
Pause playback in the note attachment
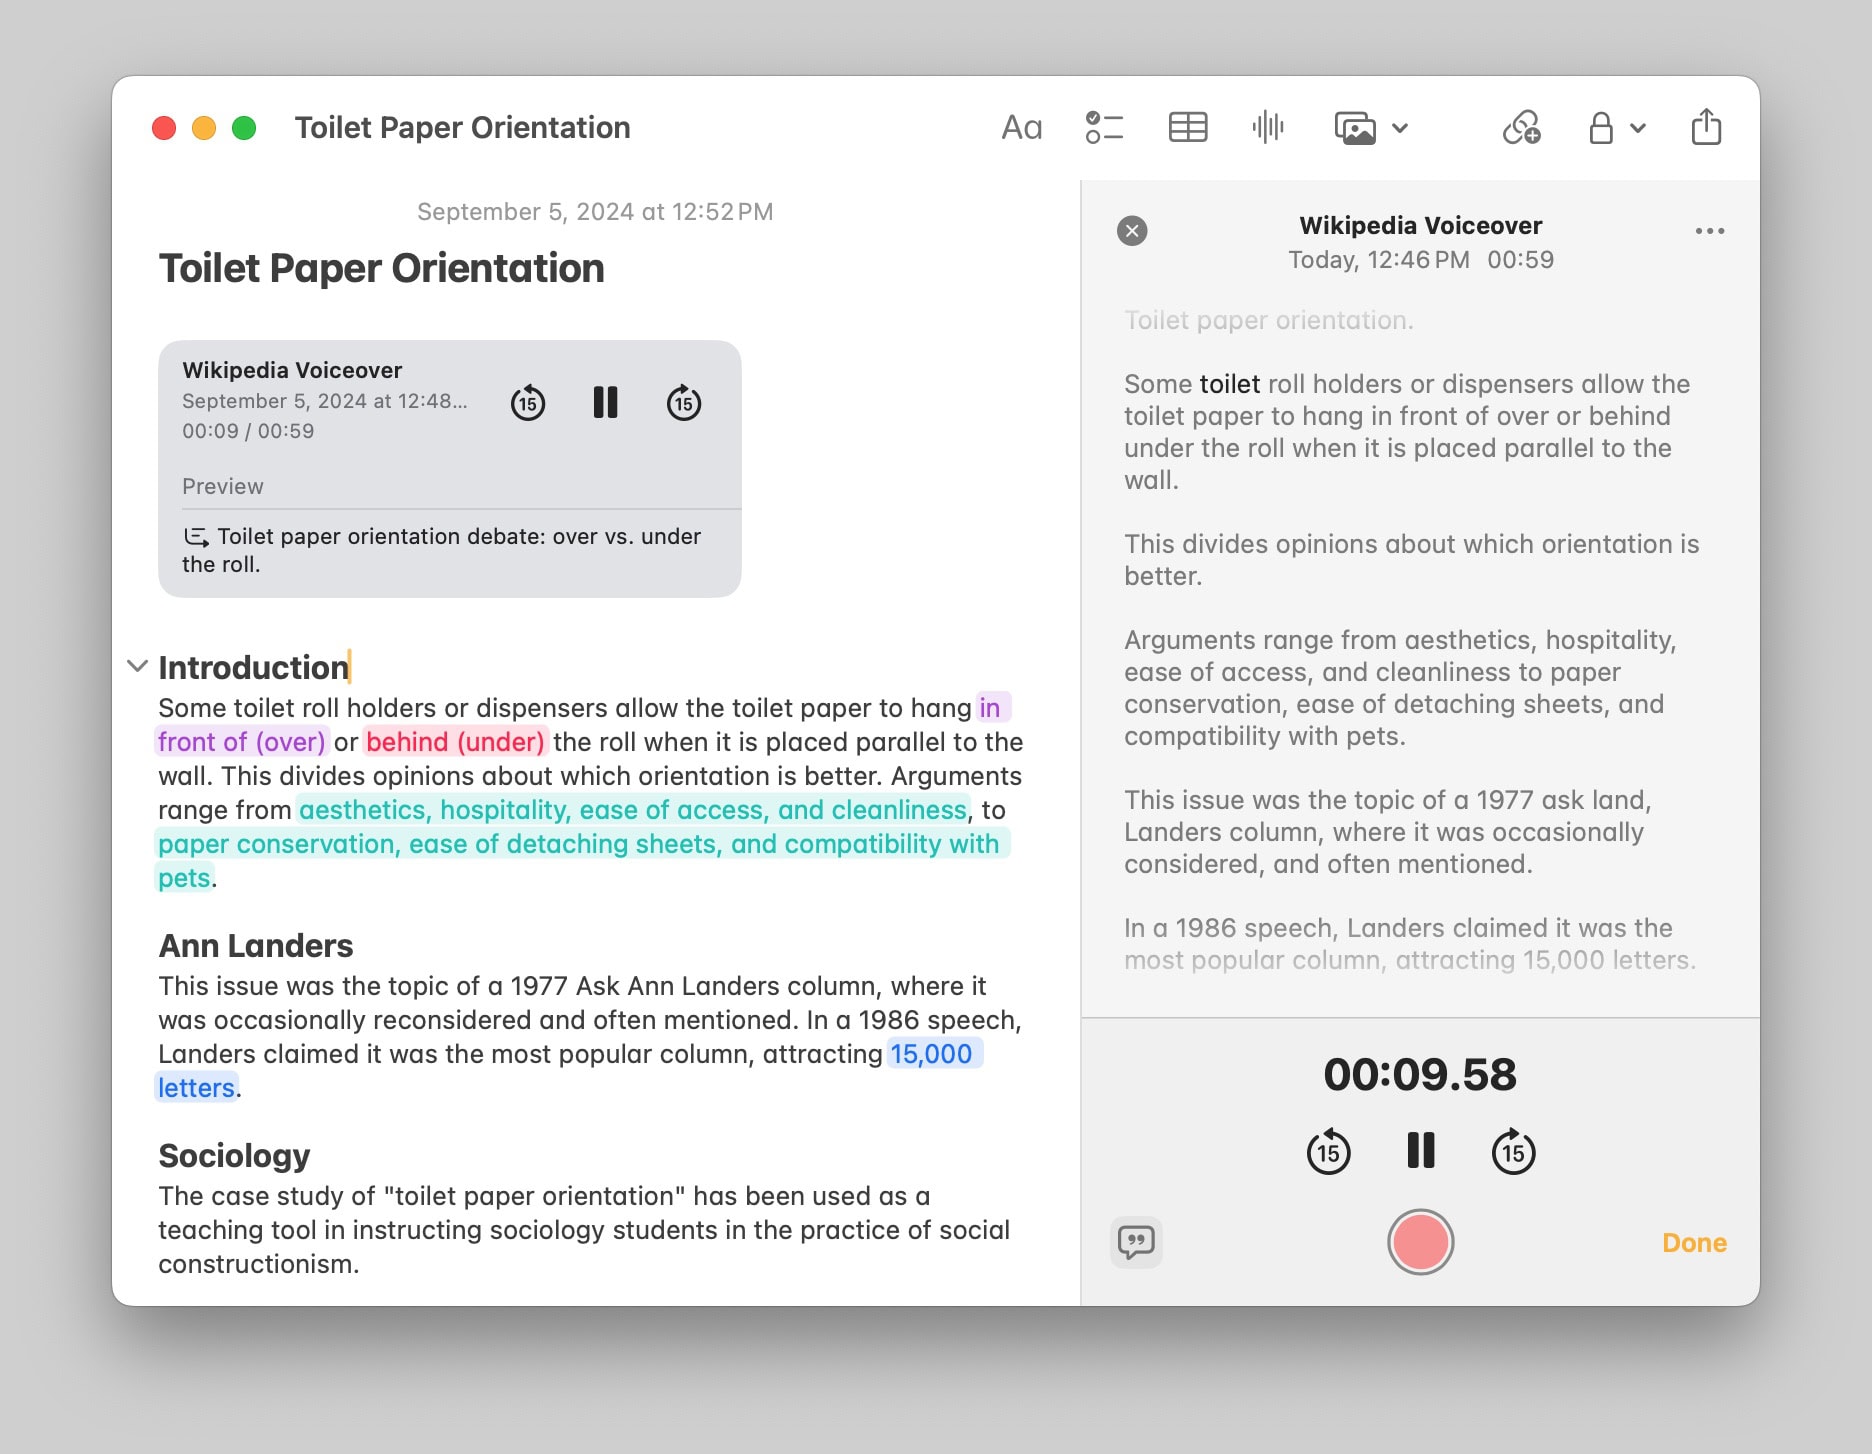pos(605,403)
